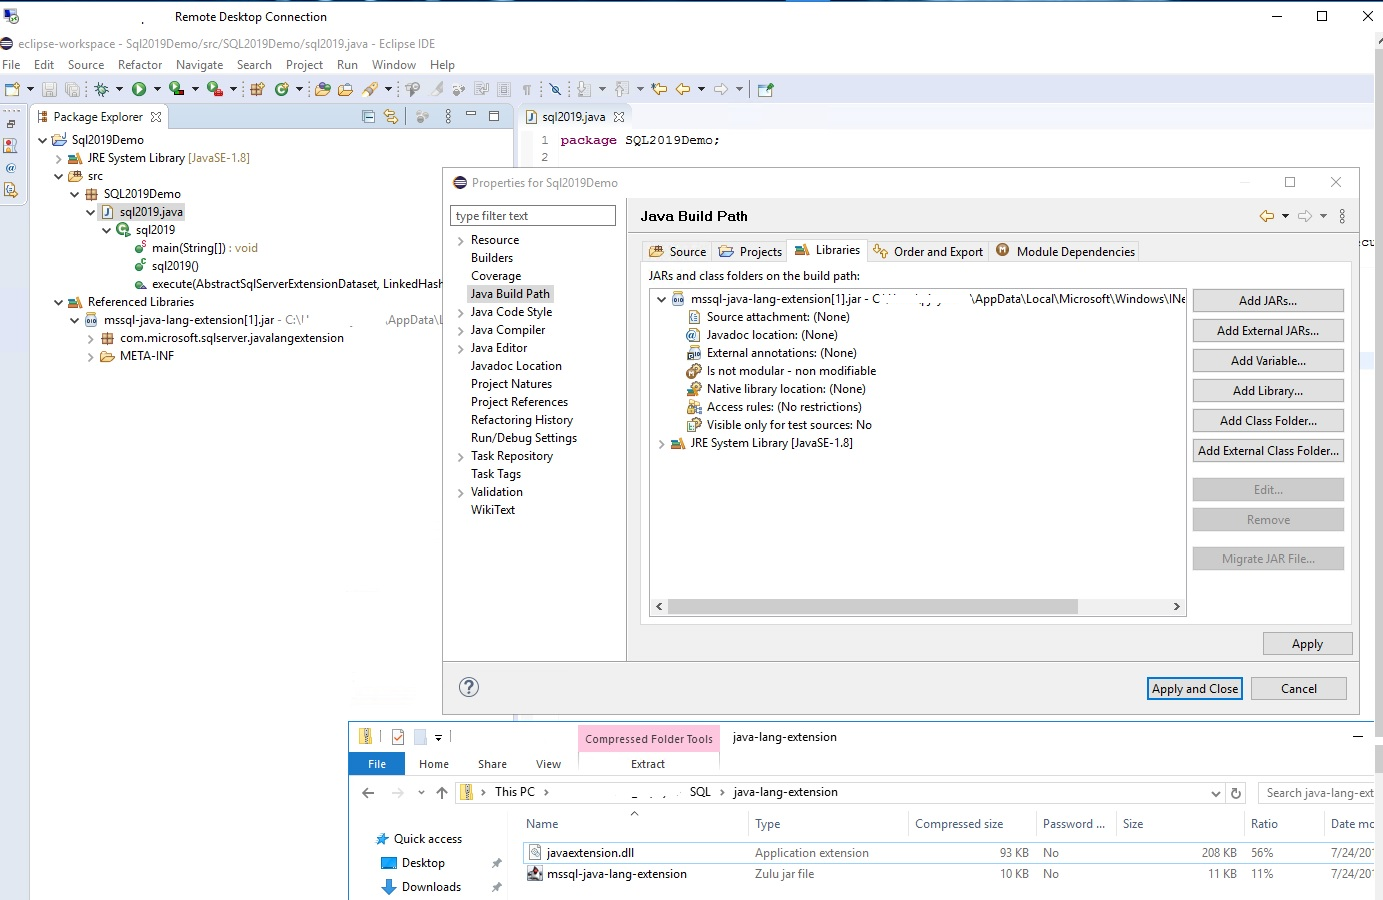Screen dimensions: 1383x900
Task: Click the Apply and Close button
Action: (x=1194, y=688)
